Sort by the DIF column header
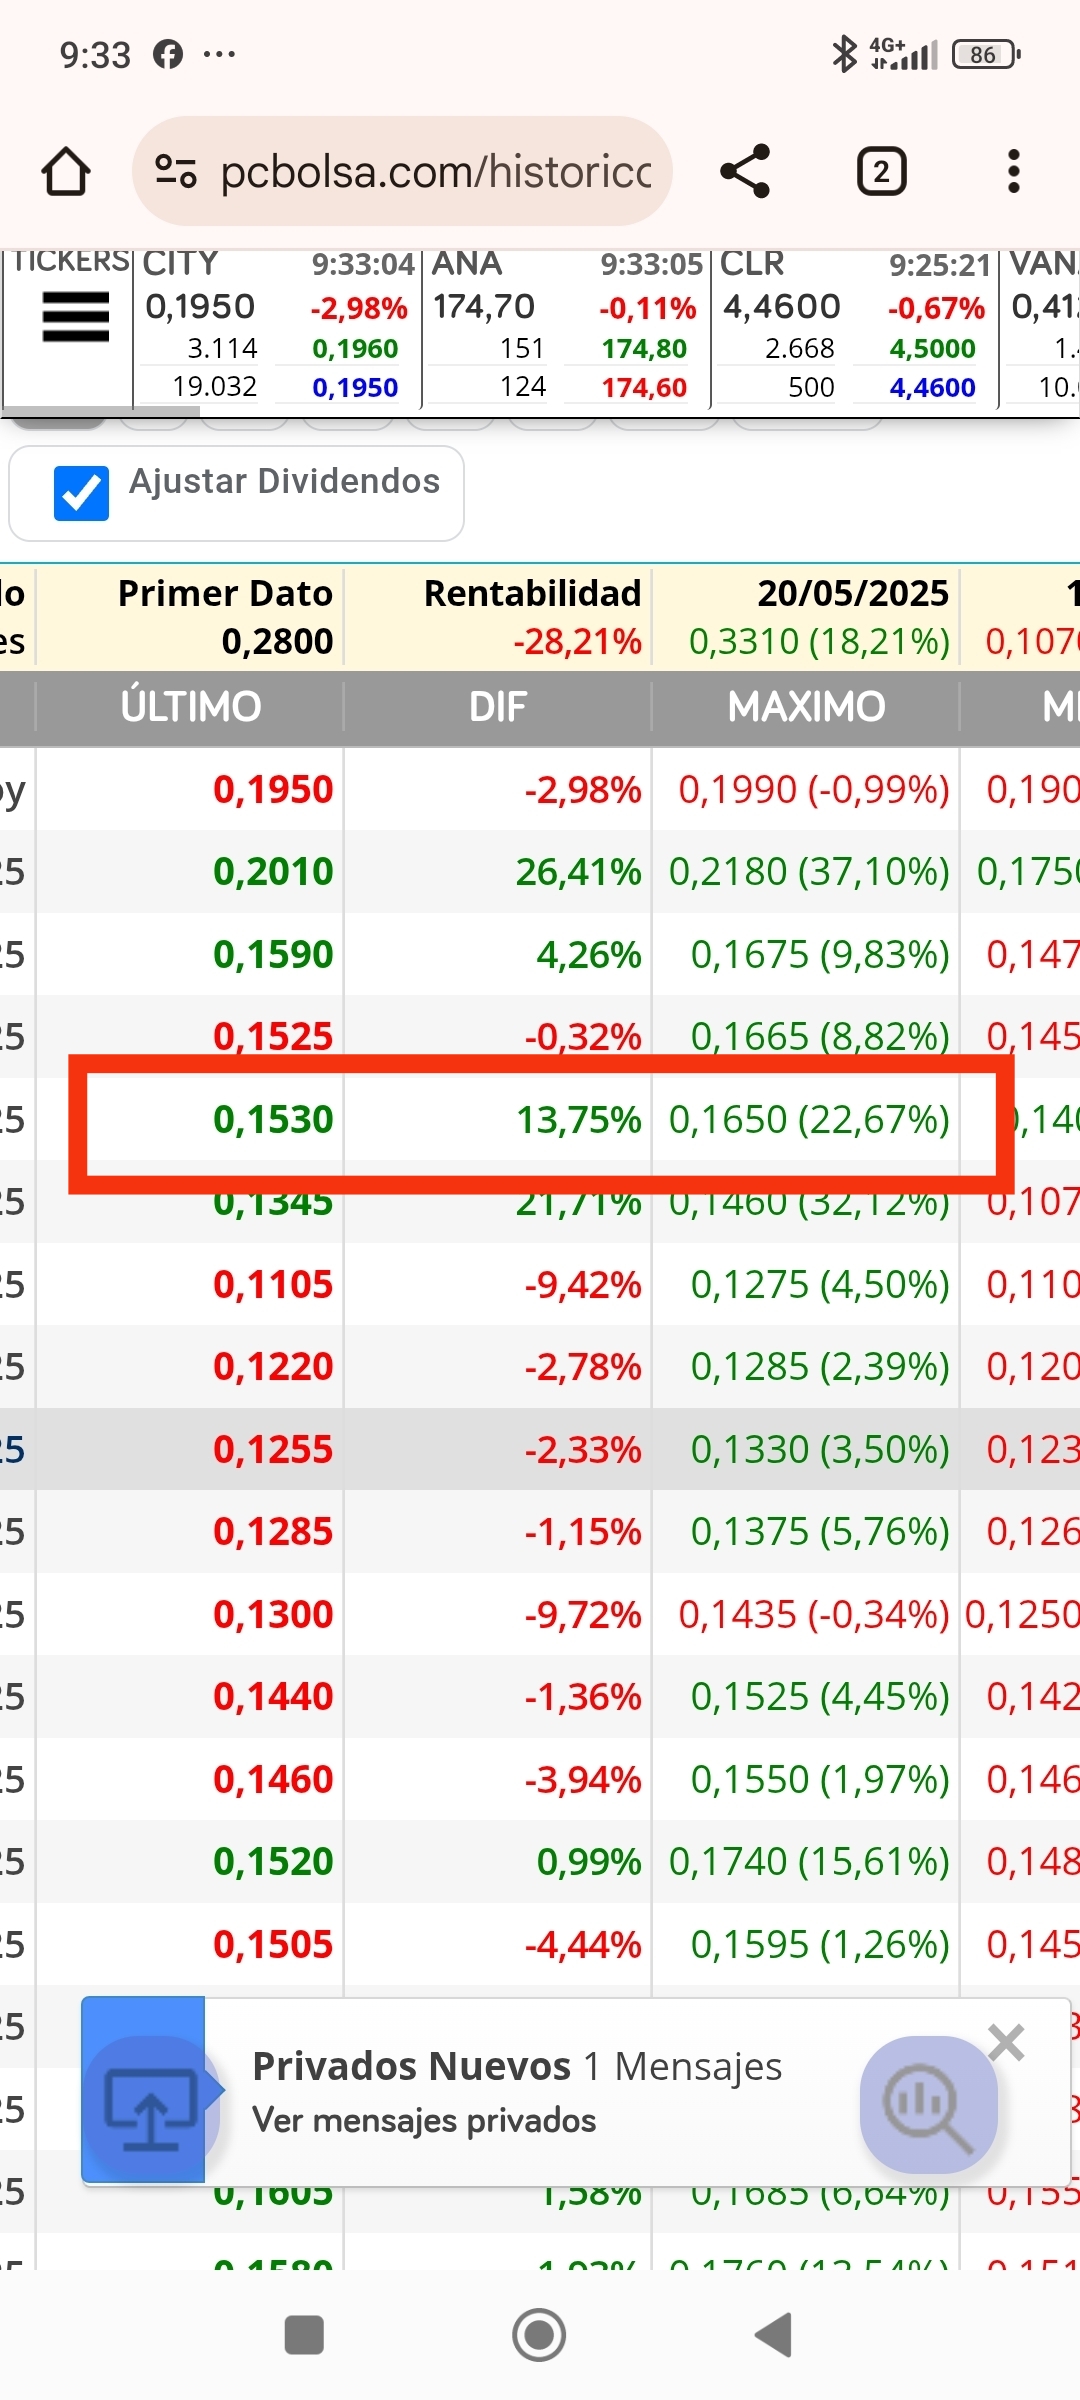The height and width of the screenshot is (2400, 1080). click(x=498, y=707)
